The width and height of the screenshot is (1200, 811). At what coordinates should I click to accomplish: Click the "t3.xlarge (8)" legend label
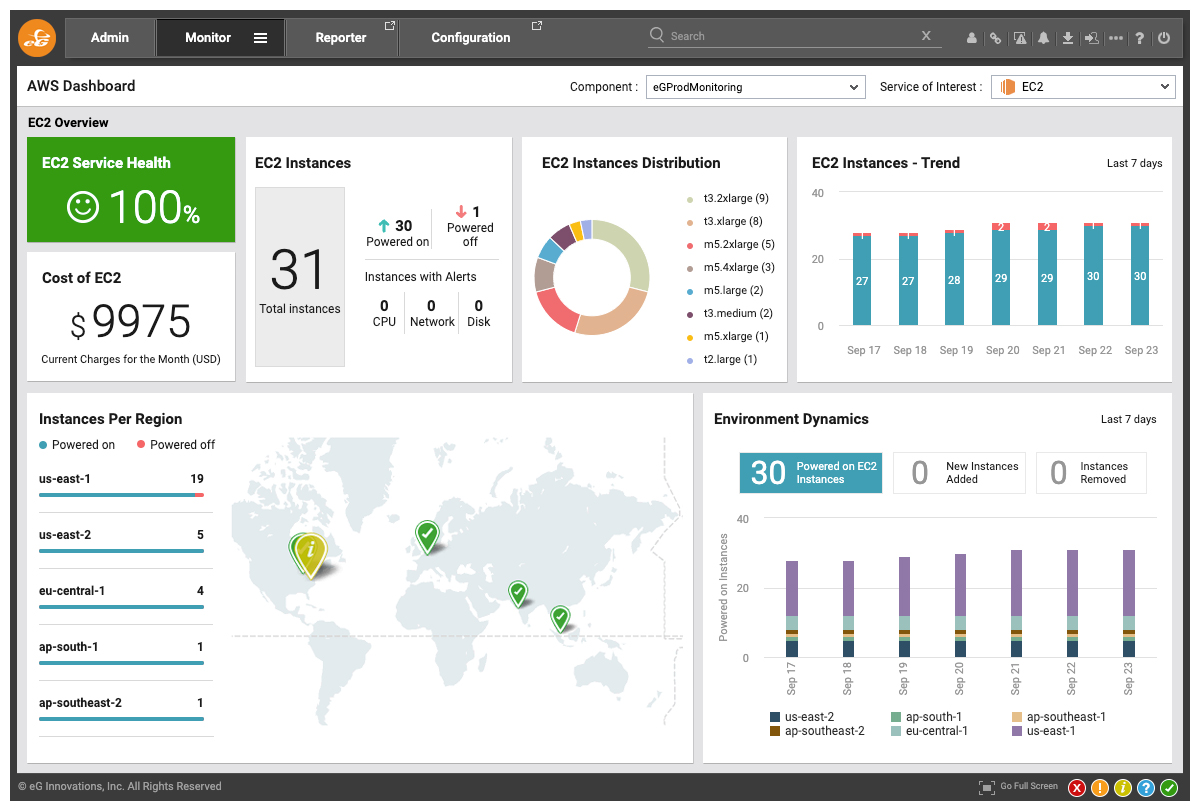coord(733,222)
